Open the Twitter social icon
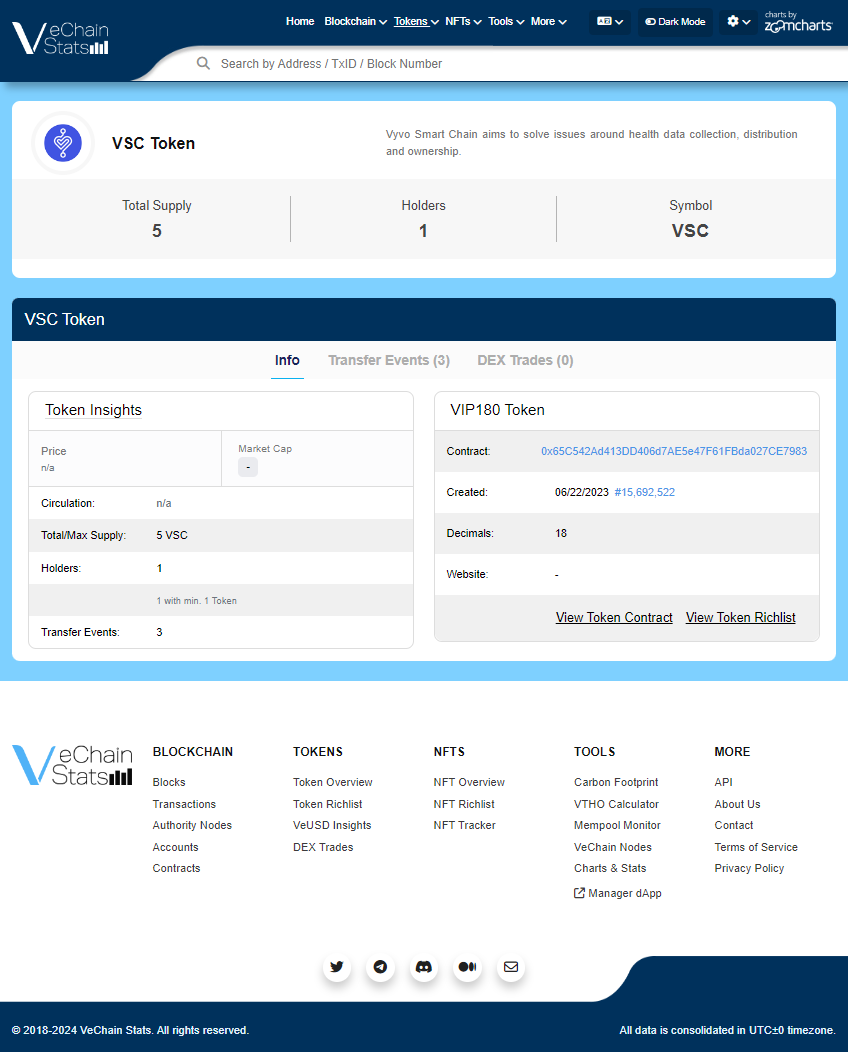This screenshot has width=848, height=1052. tap(337, 967)
